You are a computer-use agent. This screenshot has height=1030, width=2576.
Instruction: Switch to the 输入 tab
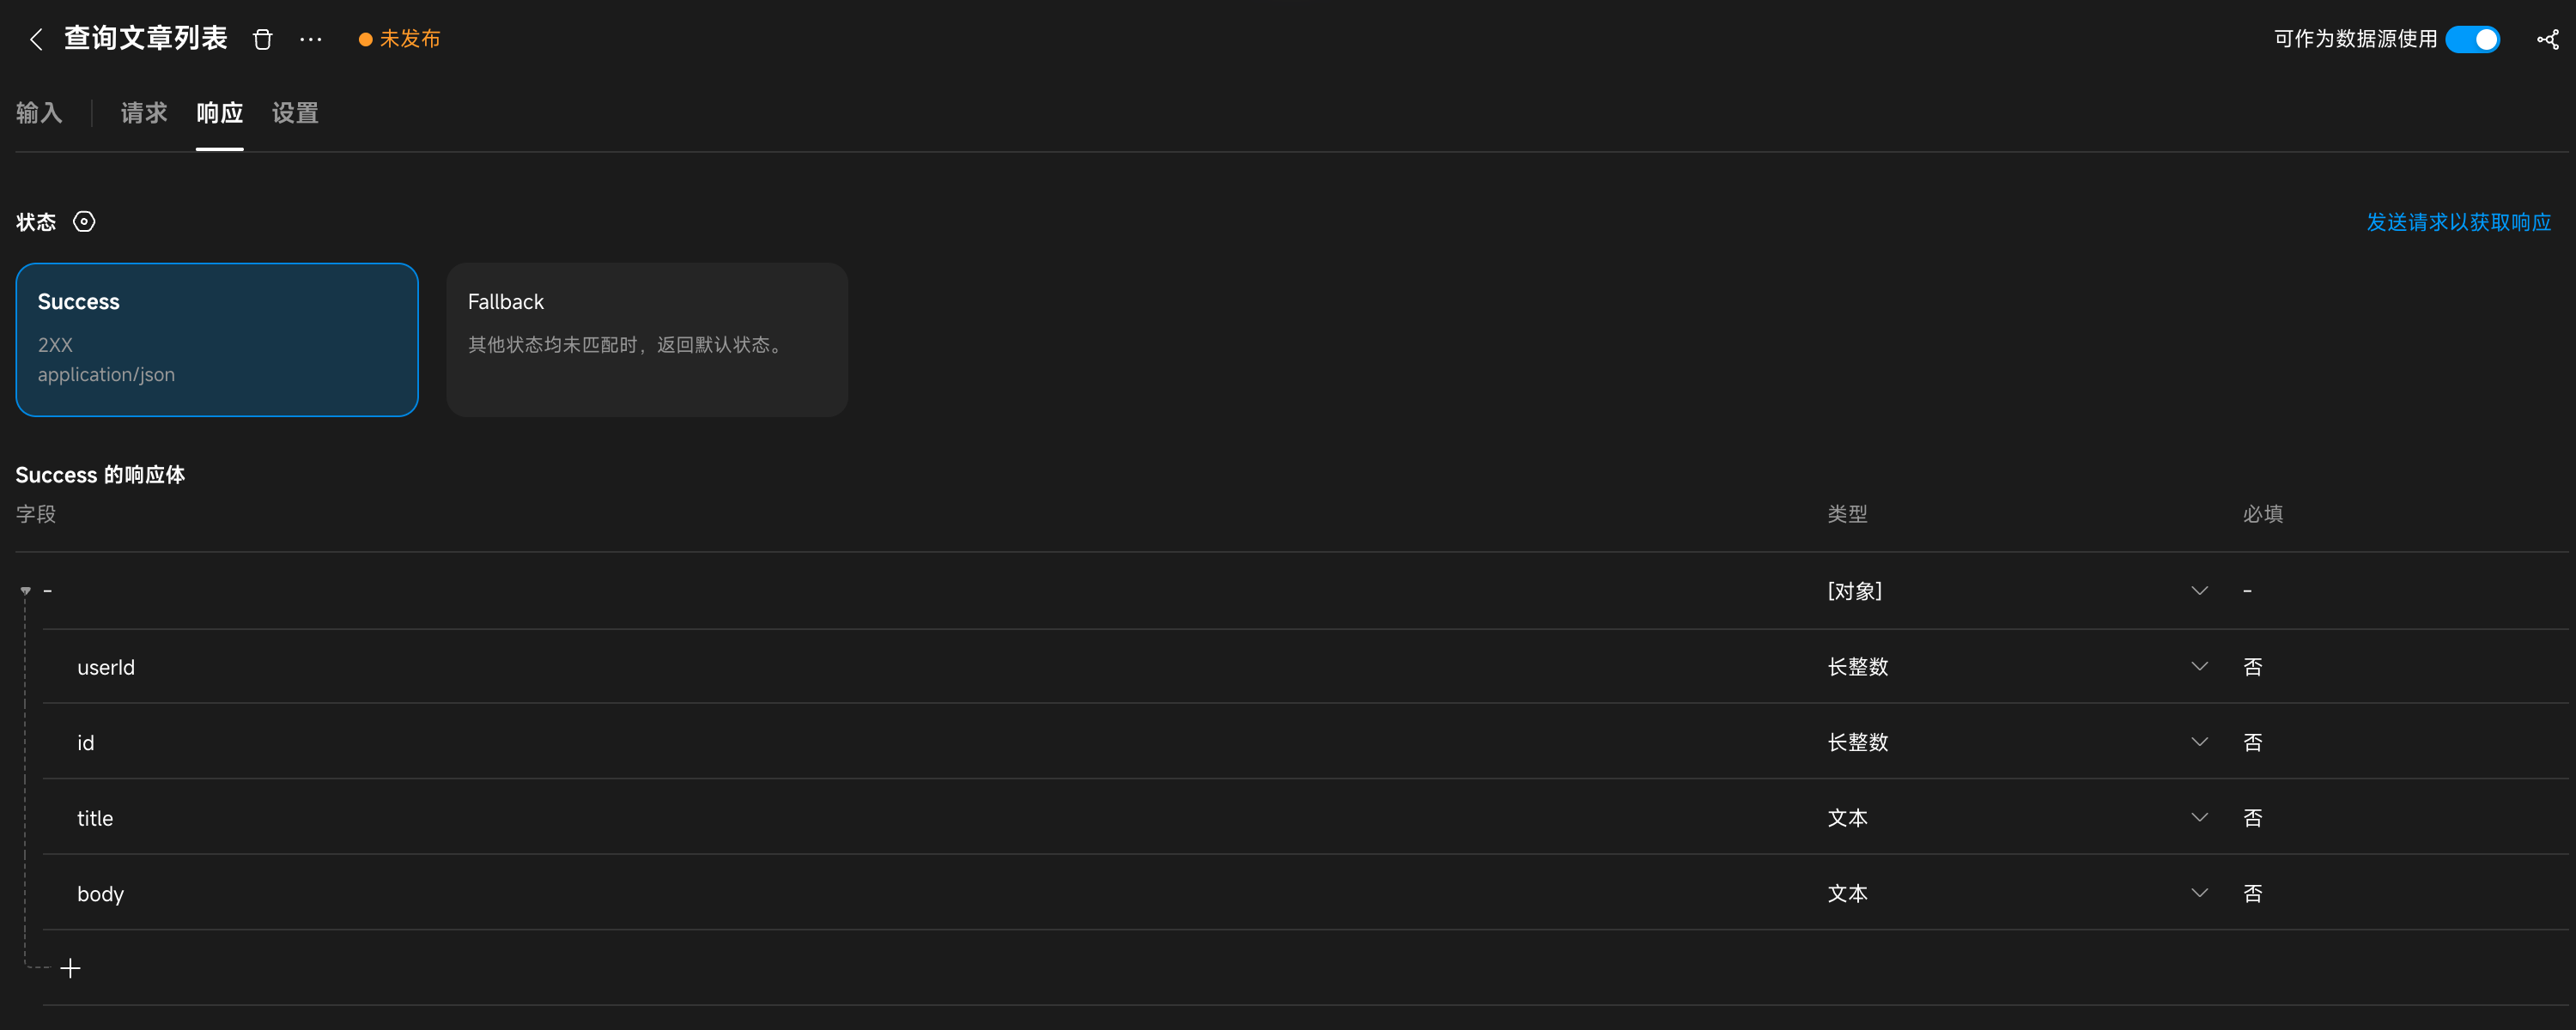39,113
